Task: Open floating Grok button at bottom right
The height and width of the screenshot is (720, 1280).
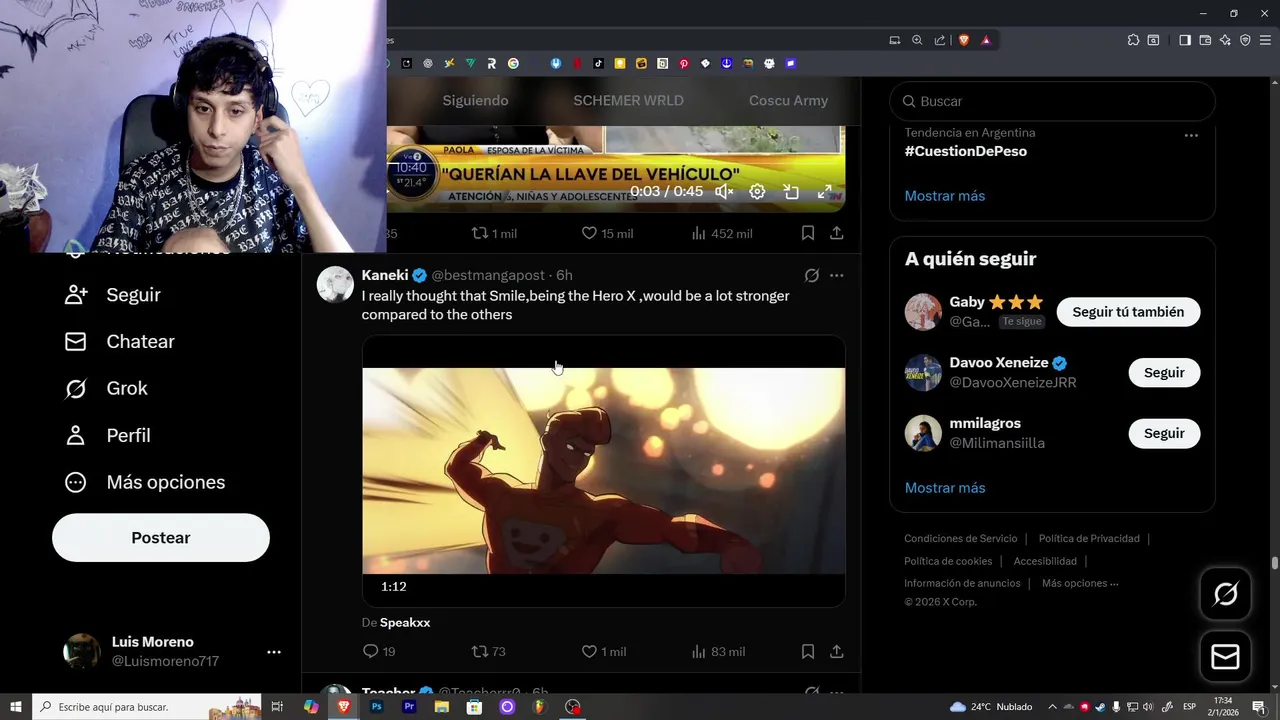Action: [x=1225, y=594]
